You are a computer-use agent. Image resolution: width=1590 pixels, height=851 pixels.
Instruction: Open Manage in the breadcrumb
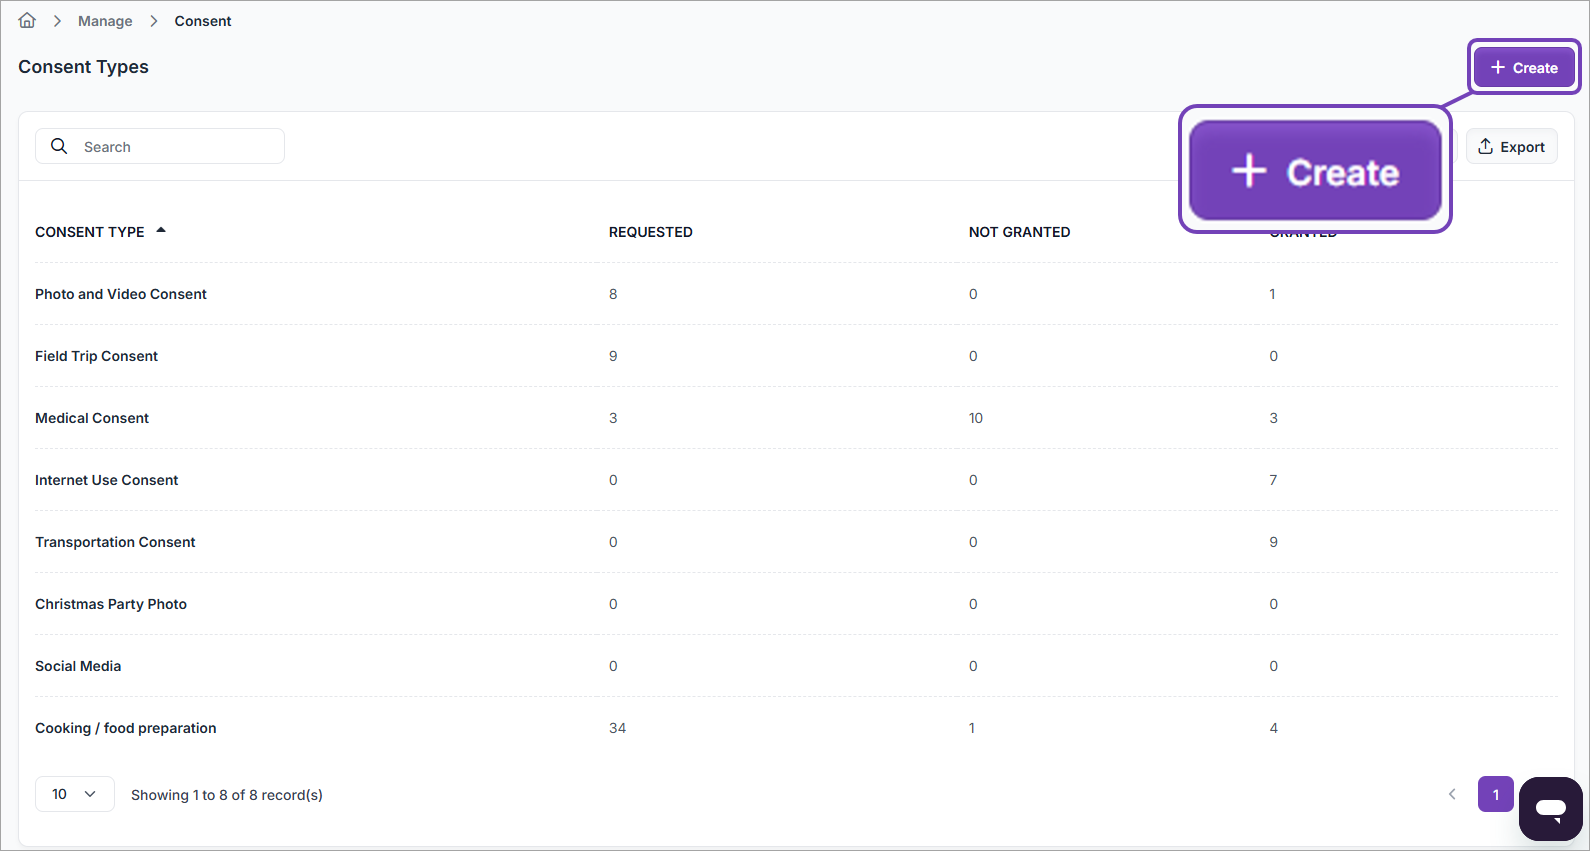[105, 21]
